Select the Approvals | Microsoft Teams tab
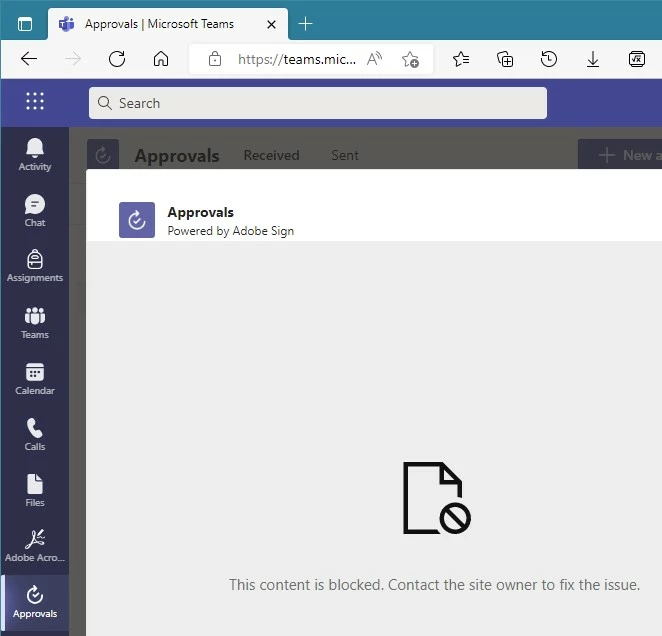This screenshot has width=662, height=636. click(x=168, y=24)
